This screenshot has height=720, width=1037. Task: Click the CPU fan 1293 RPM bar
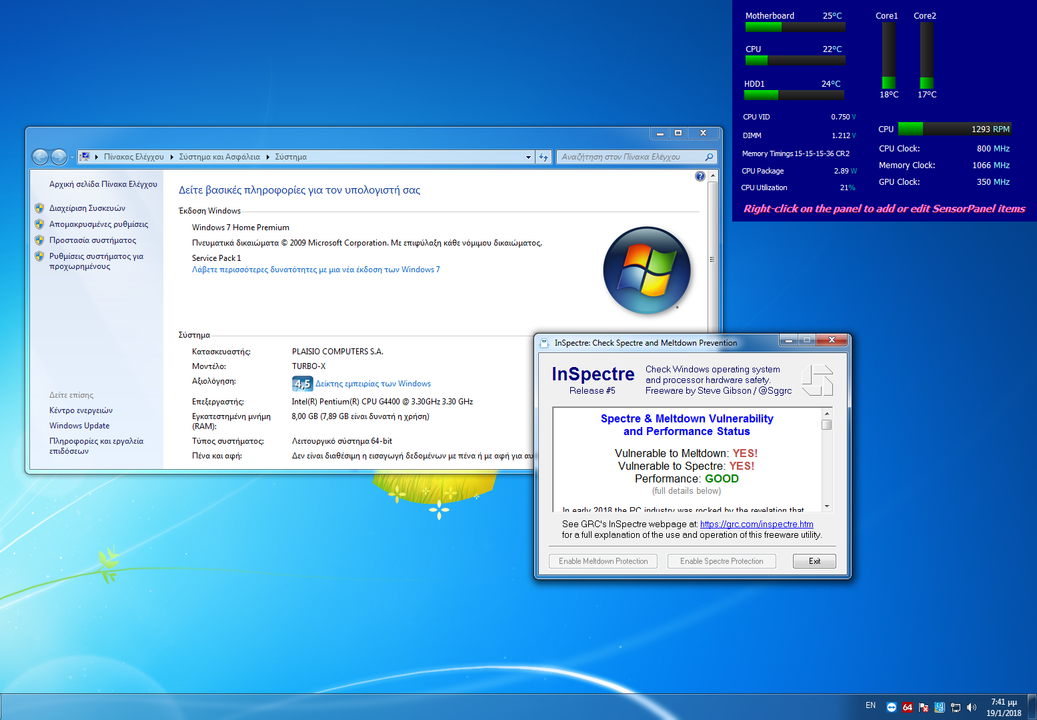955,129
